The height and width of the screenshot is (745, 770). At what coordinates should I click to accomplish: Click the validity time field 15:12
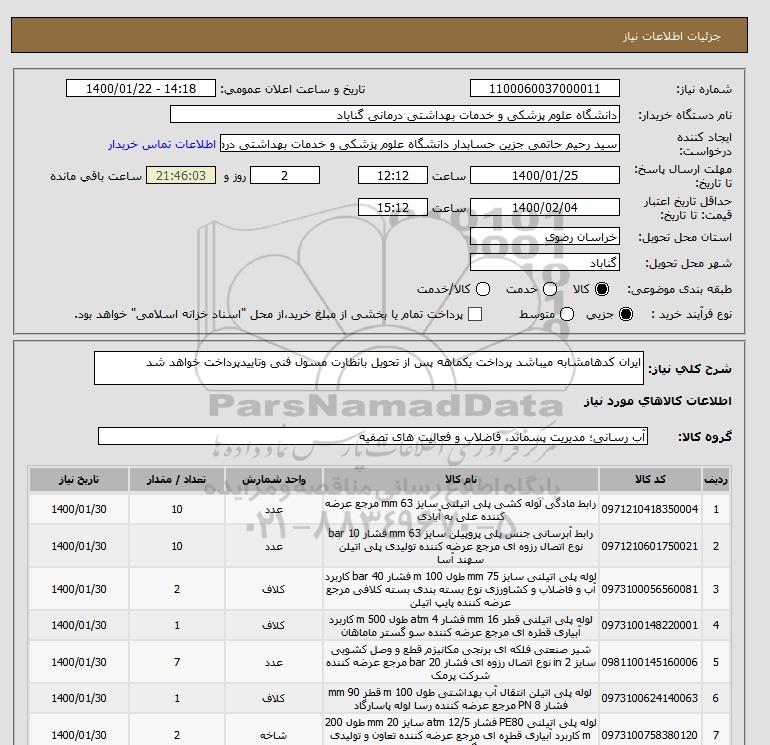tap(393, 207)
